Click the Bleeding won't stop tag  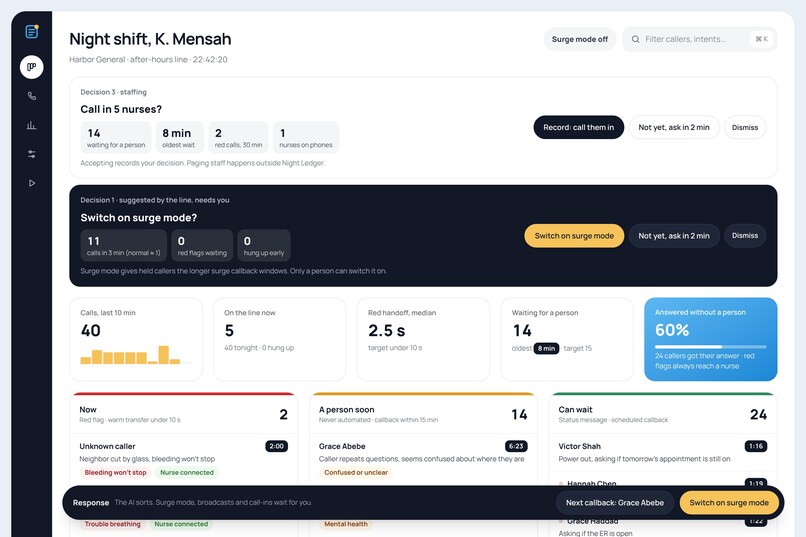click(116, 472)
